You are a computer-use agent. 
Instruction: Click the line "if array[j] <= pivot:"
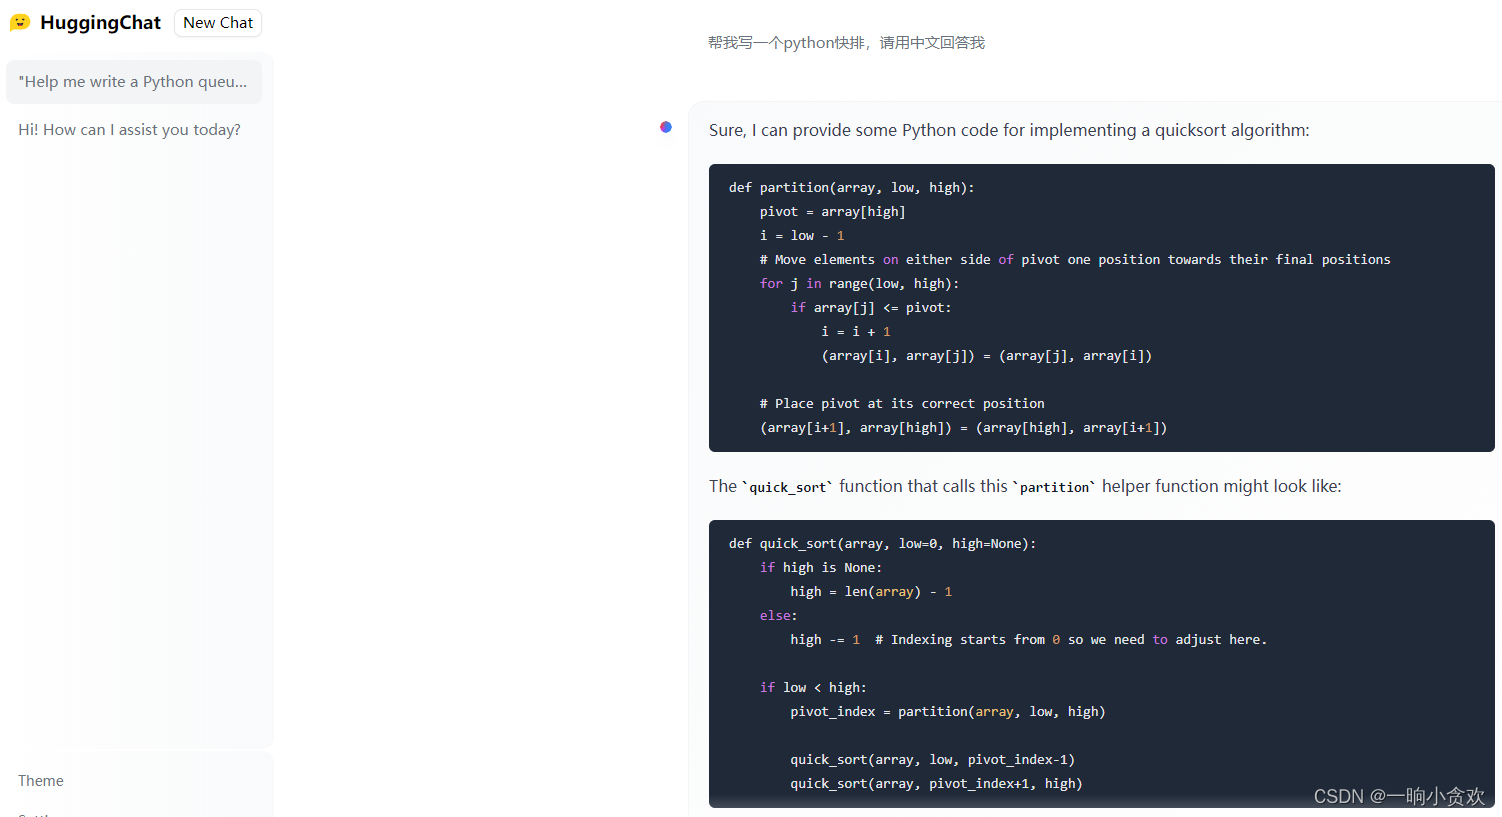[871, 307]
